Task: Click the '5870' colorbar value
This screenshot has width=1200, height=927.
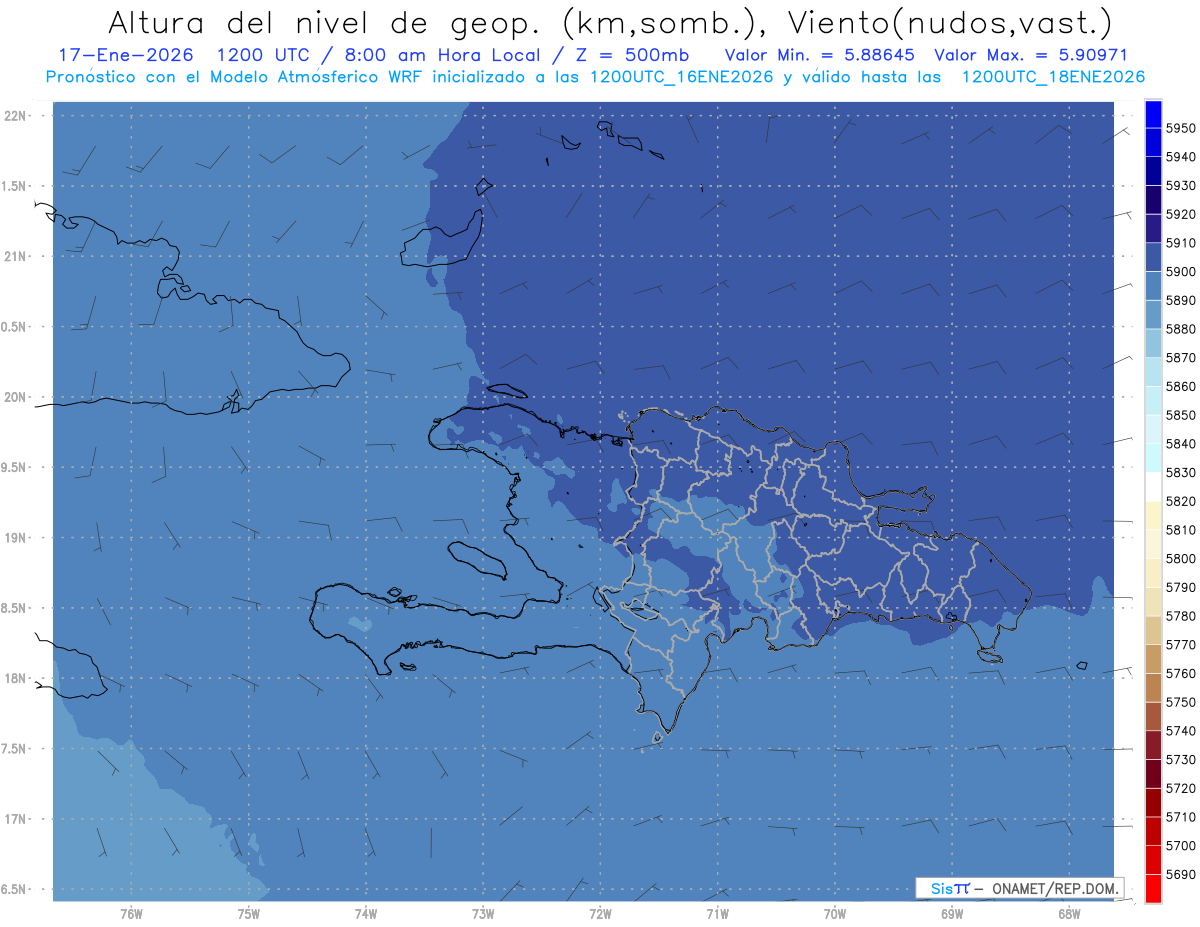Action: point(1180,358)
